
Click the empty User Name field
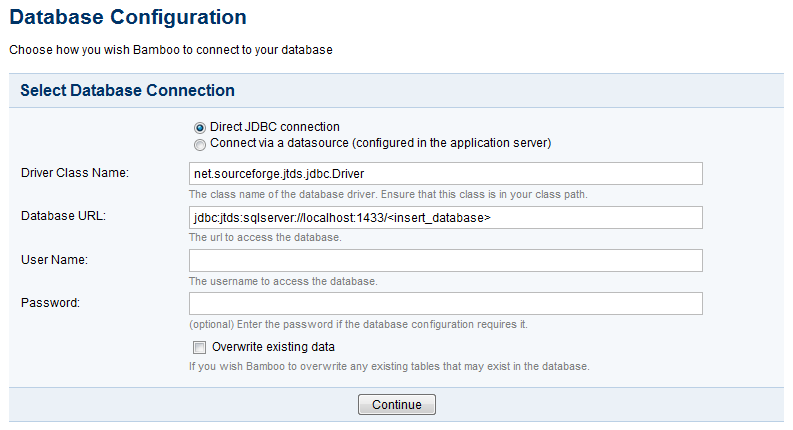446,261
